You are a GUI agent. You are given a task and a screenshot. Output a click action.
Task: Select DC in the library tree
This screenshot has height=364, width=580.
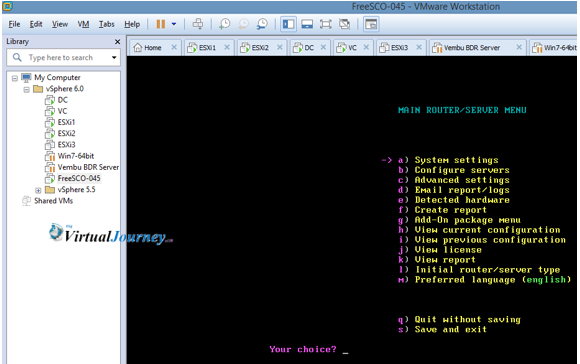[x=63, y=100]
